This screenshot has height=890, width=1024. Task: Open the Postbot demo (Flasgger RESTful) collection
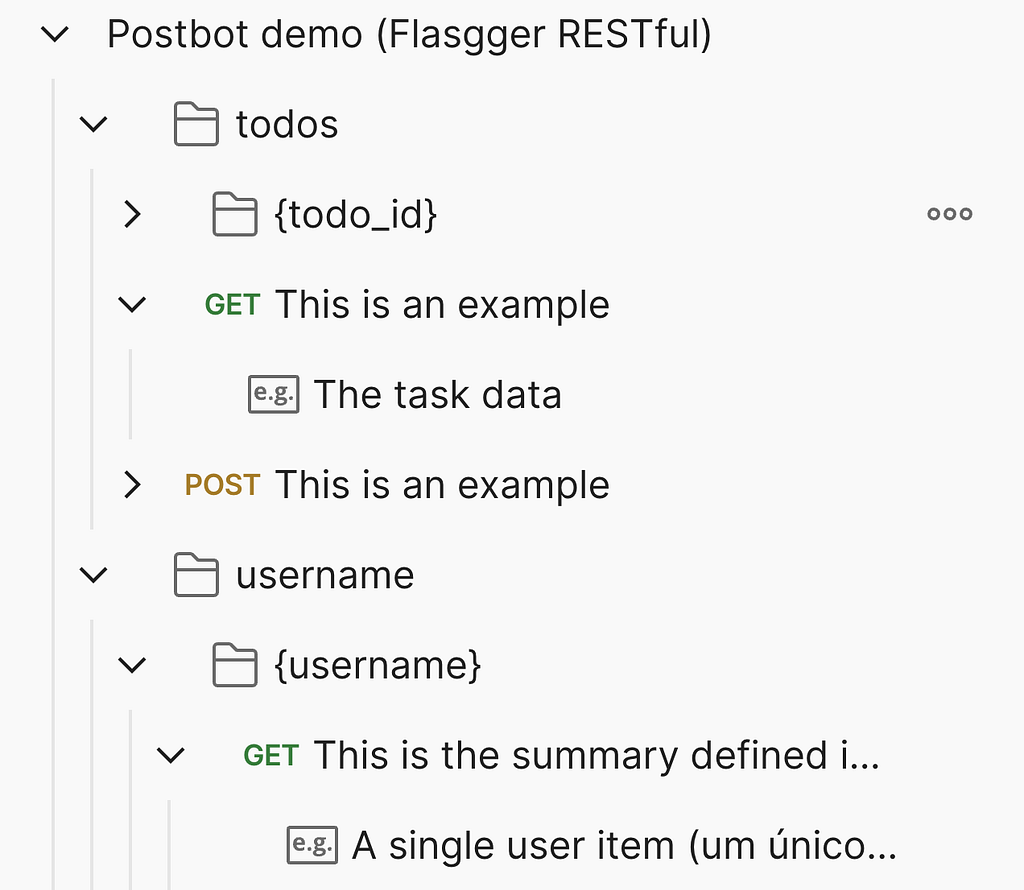tap(409, 34)
